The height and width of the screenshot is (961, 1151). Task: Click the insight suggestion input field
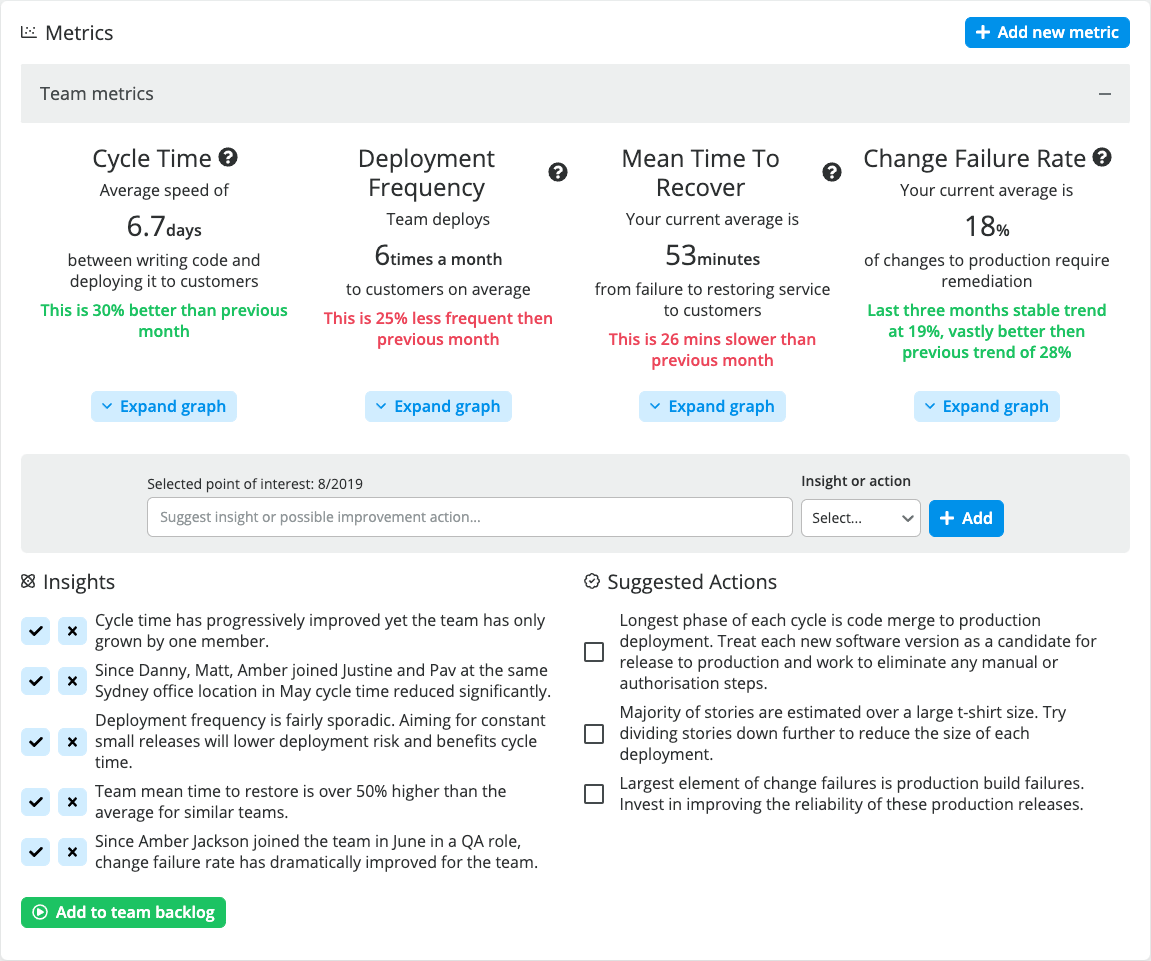[x=469, y=517]
